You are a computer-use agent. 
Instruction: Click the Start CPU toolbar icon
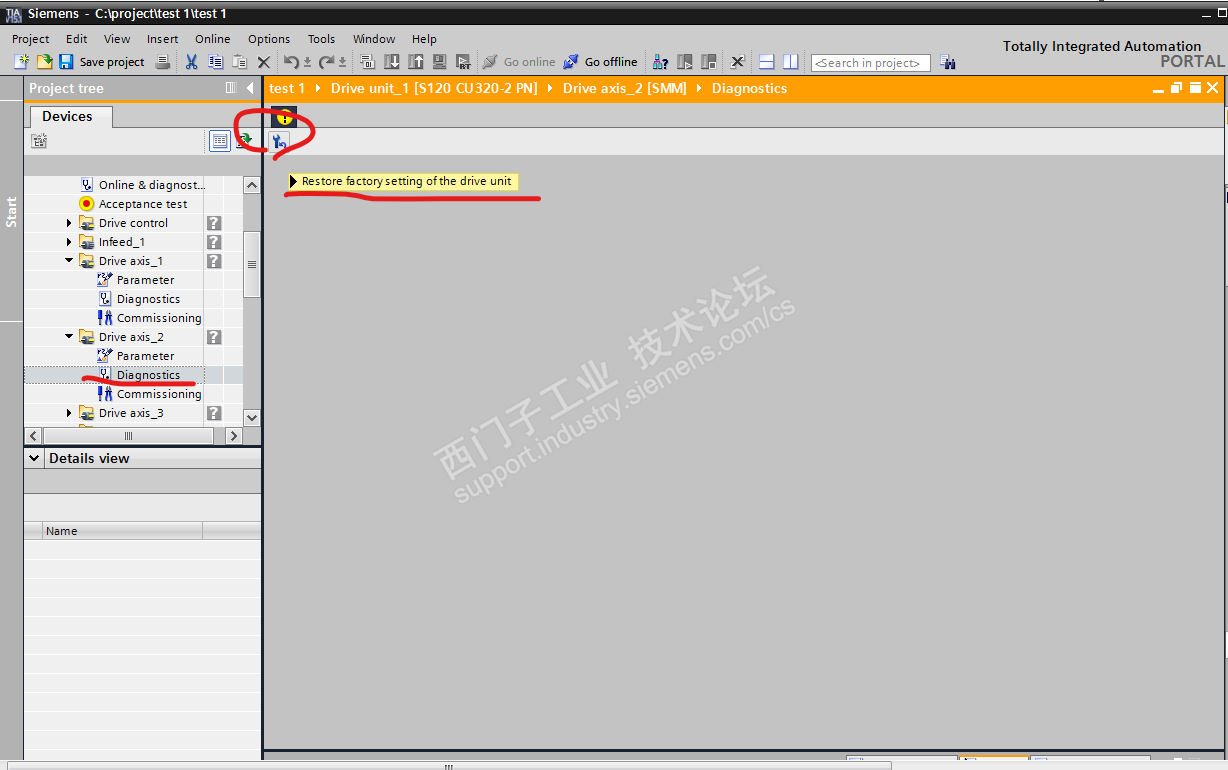coord(685,62)
